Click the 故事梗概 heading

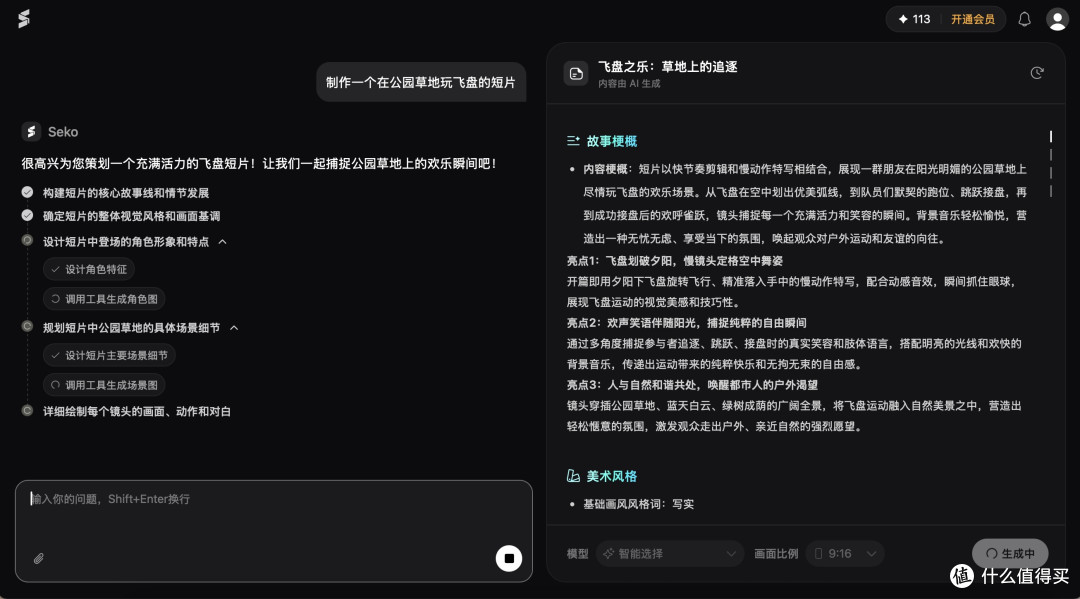point(612,141)
